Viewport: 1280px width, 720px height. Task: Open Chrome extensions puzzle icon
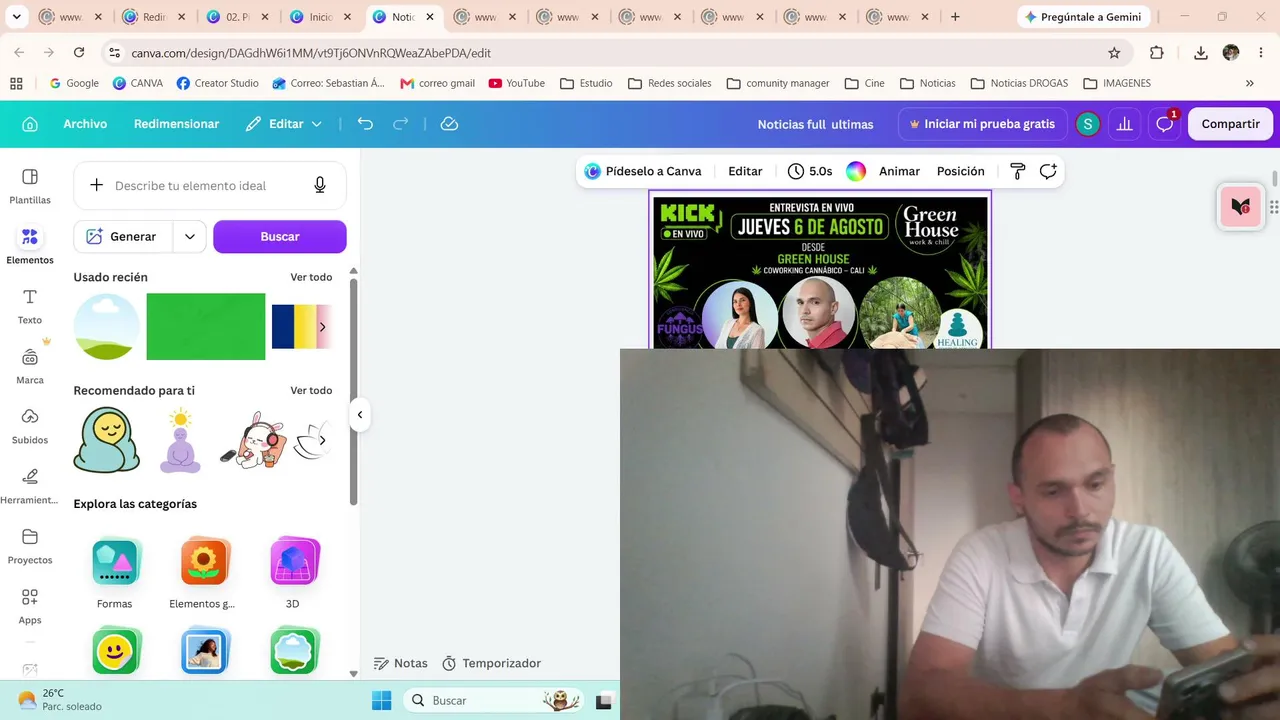coord(1157,53)
